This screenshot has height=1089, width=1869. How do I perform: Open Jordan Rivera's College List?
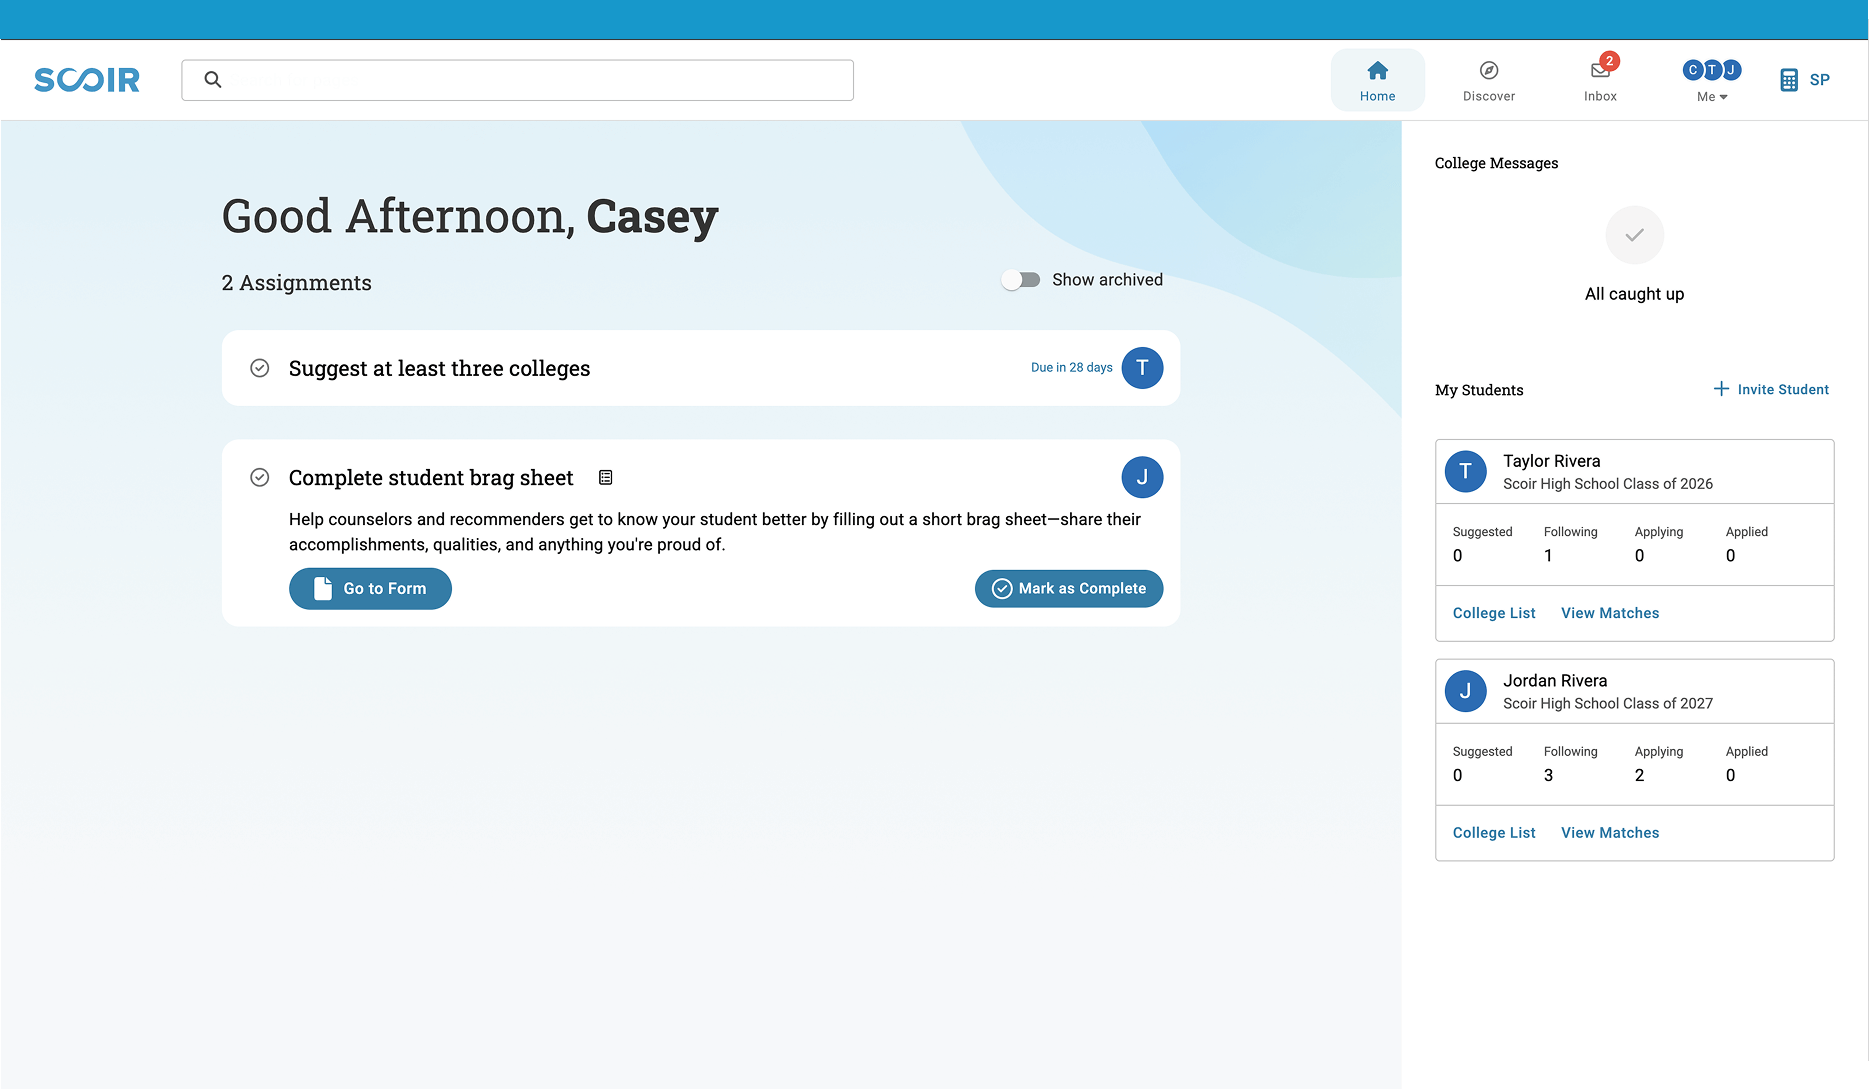click(1493, 833)
